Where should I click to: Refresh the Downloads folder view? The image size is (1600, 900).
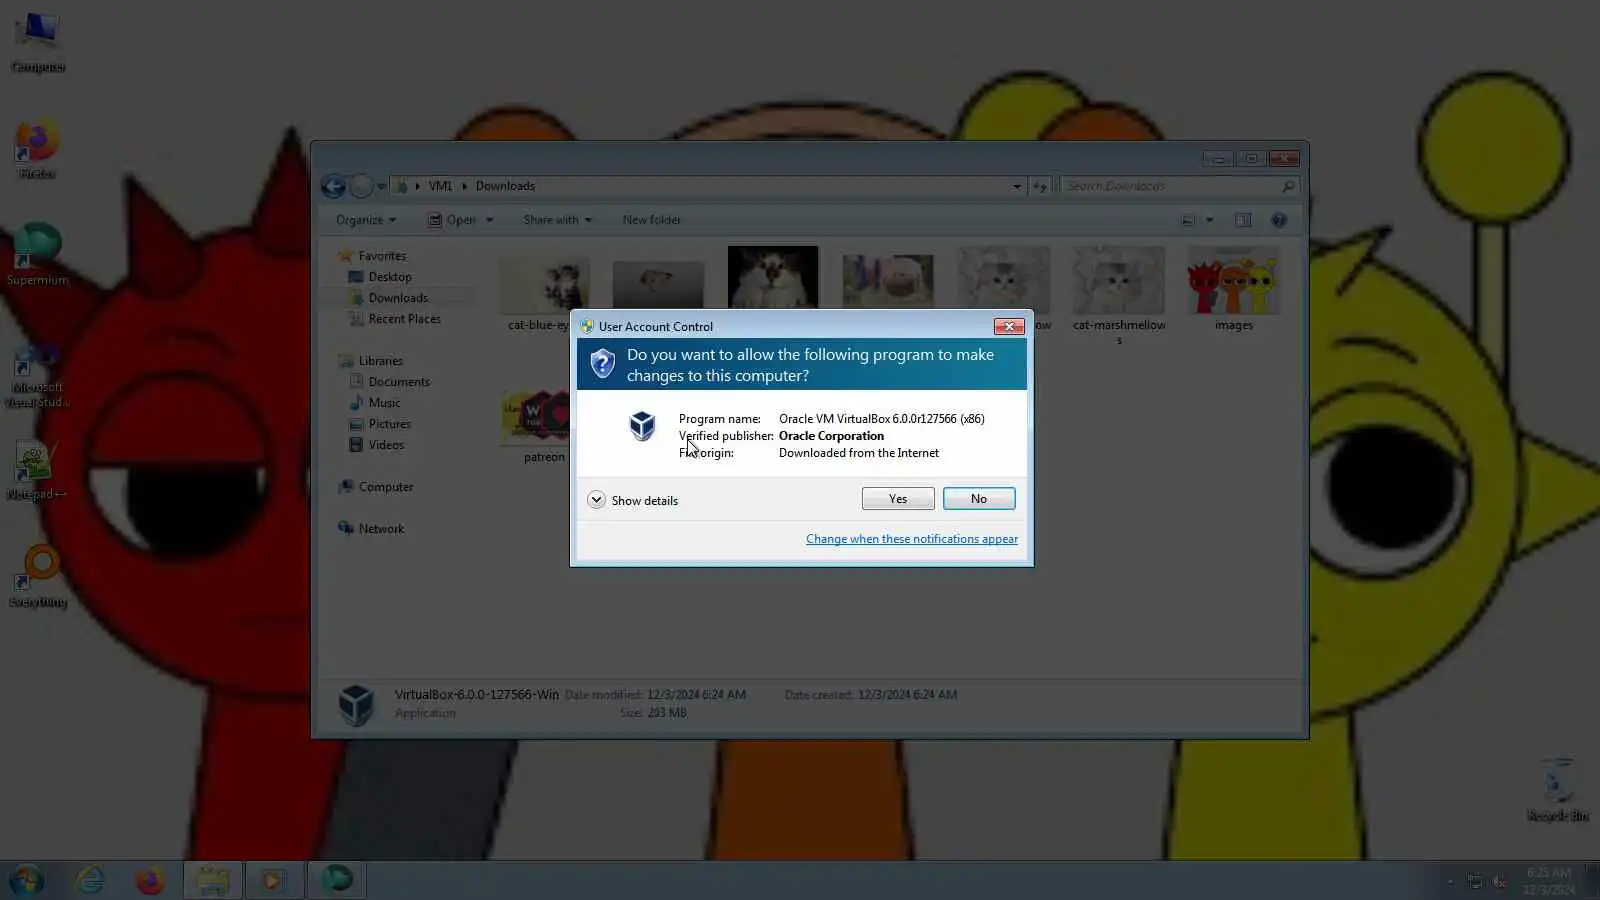[x=1040, y=186]
